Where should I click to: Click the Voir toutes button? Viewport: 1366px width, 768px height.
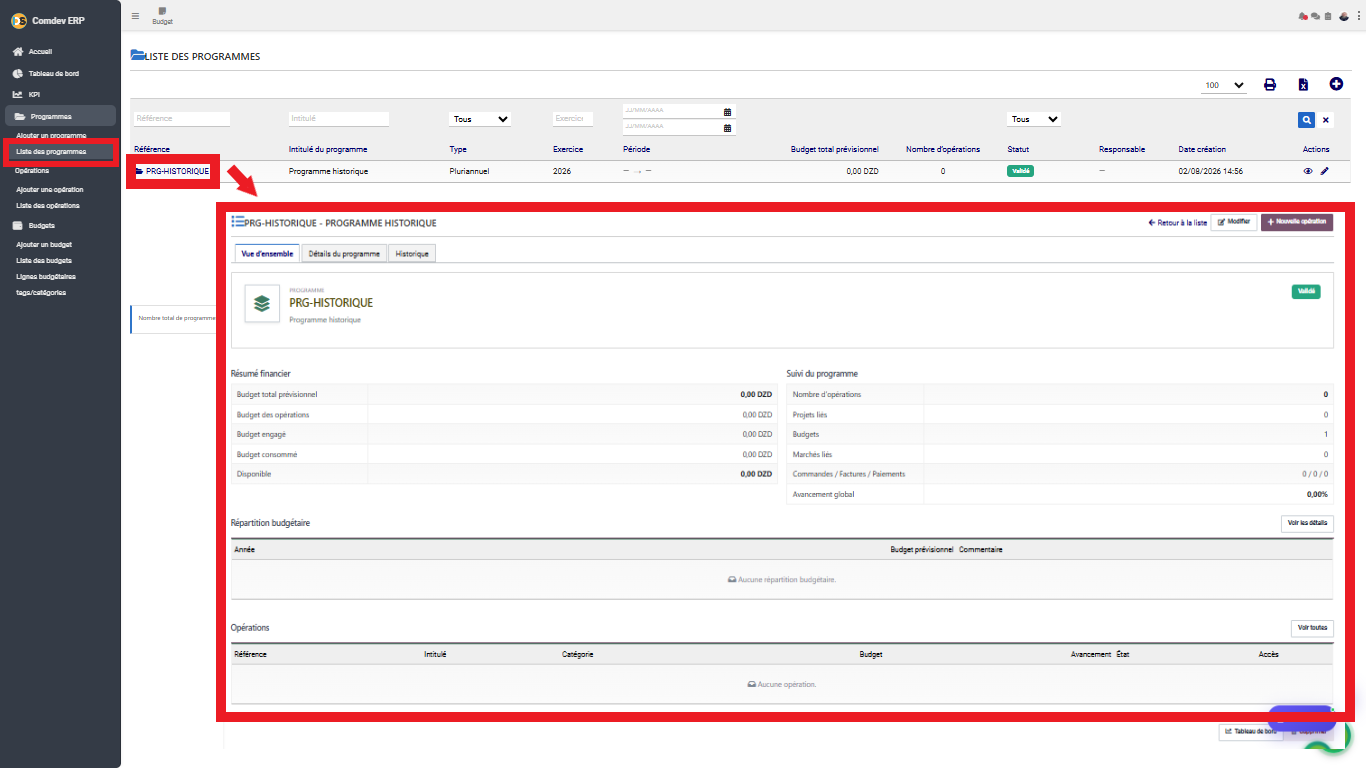pos(1312,628)
